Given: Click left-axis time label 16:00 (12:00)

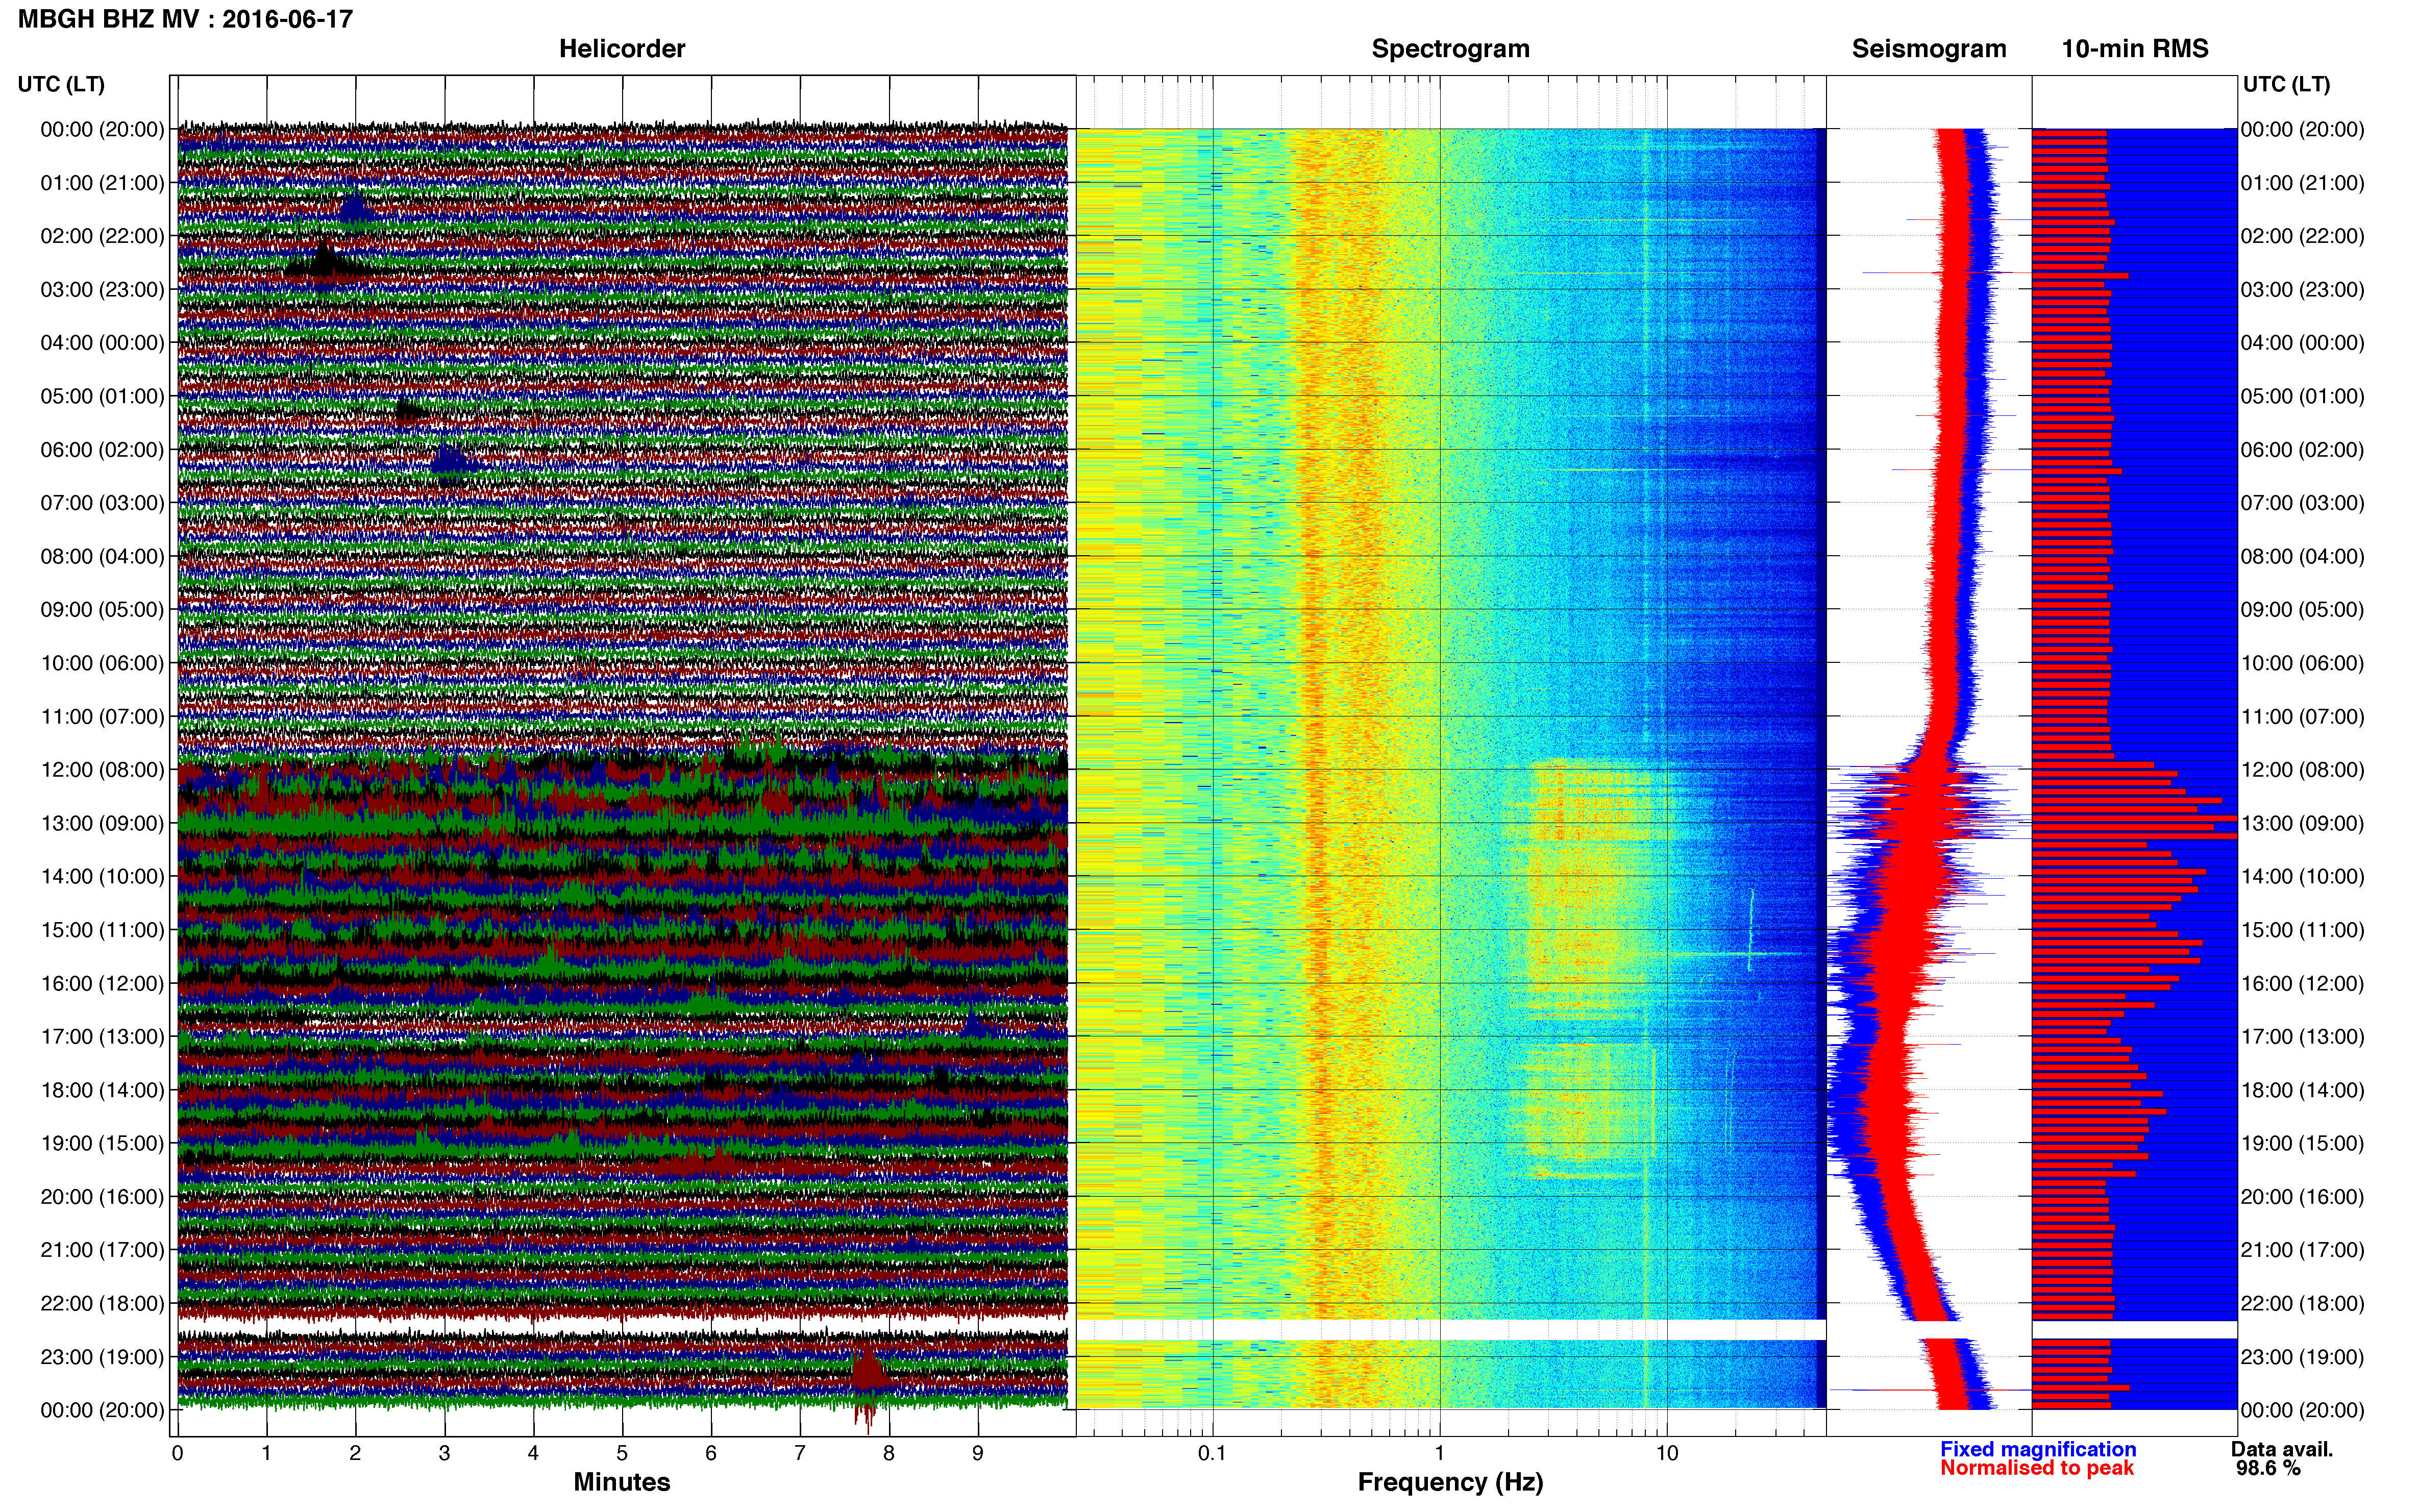Looking at the screenshot, I should tap(102, 983).
